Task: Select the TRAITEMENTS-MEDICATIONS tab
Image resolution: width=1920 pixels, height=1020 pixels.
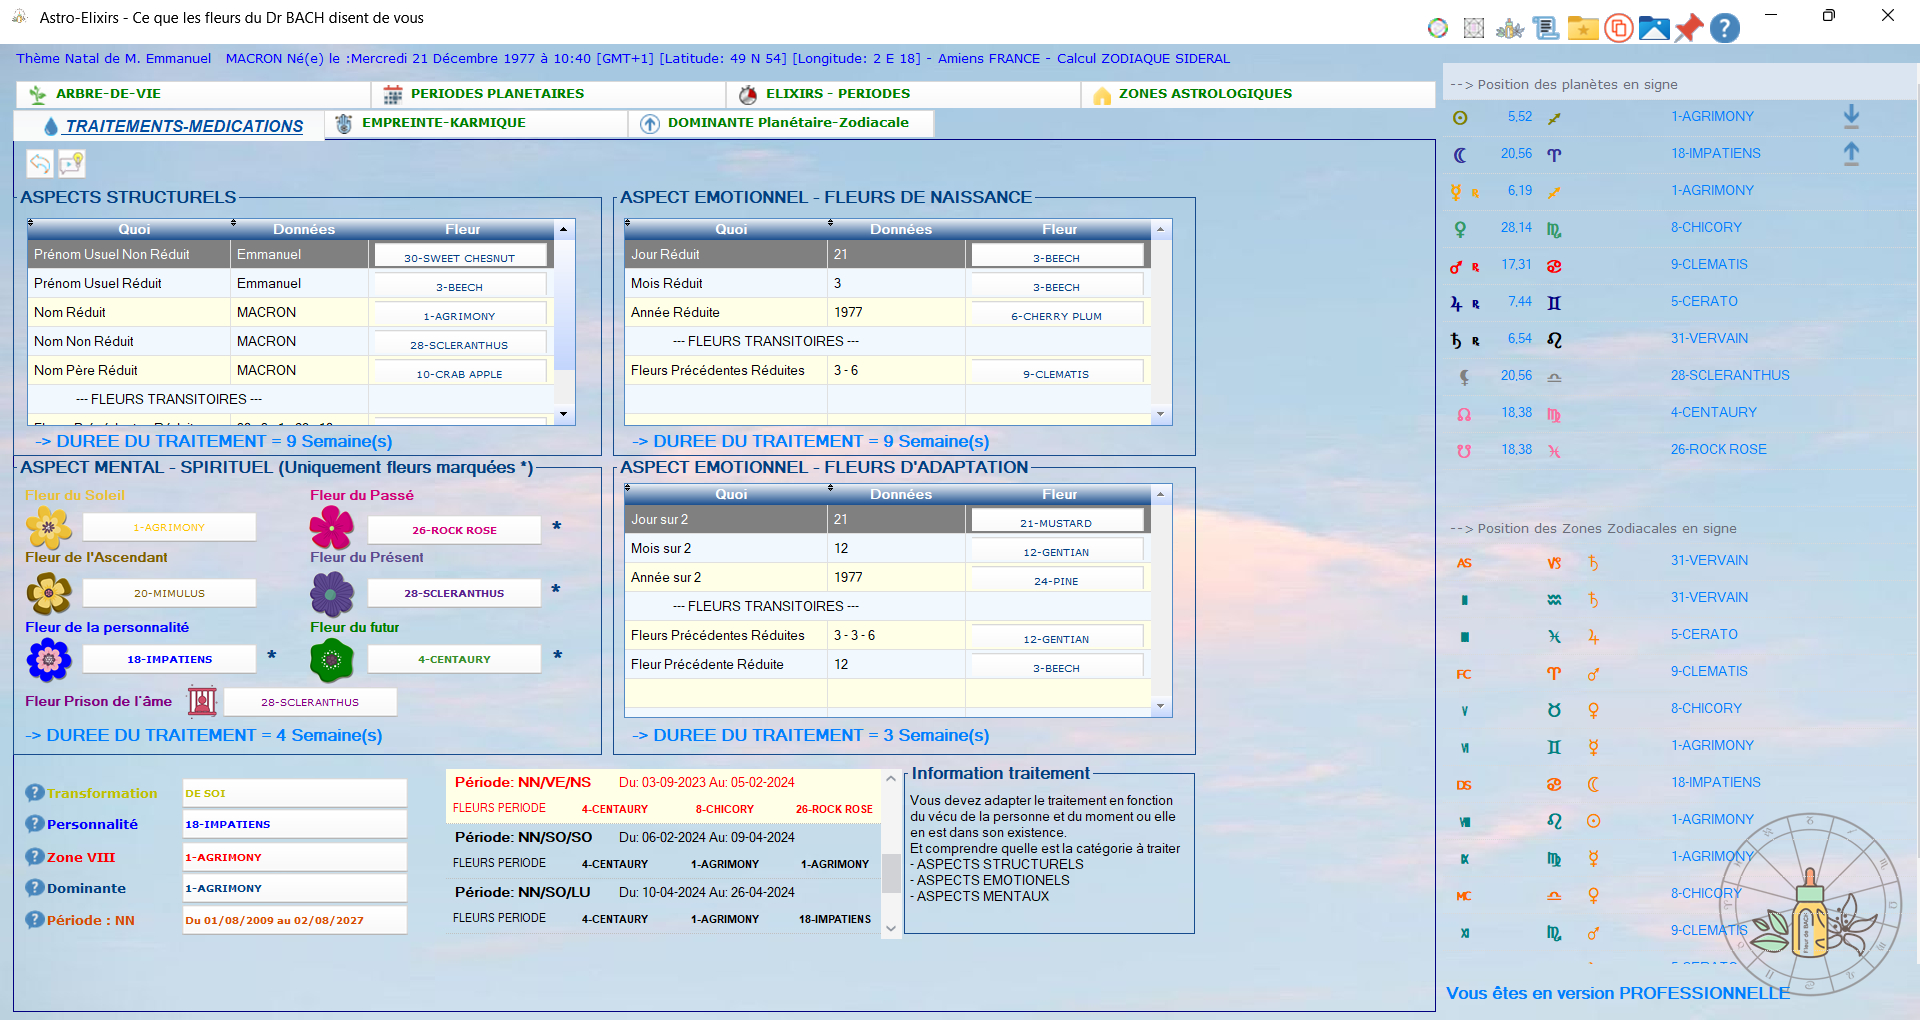Action: tap(169, 125)
